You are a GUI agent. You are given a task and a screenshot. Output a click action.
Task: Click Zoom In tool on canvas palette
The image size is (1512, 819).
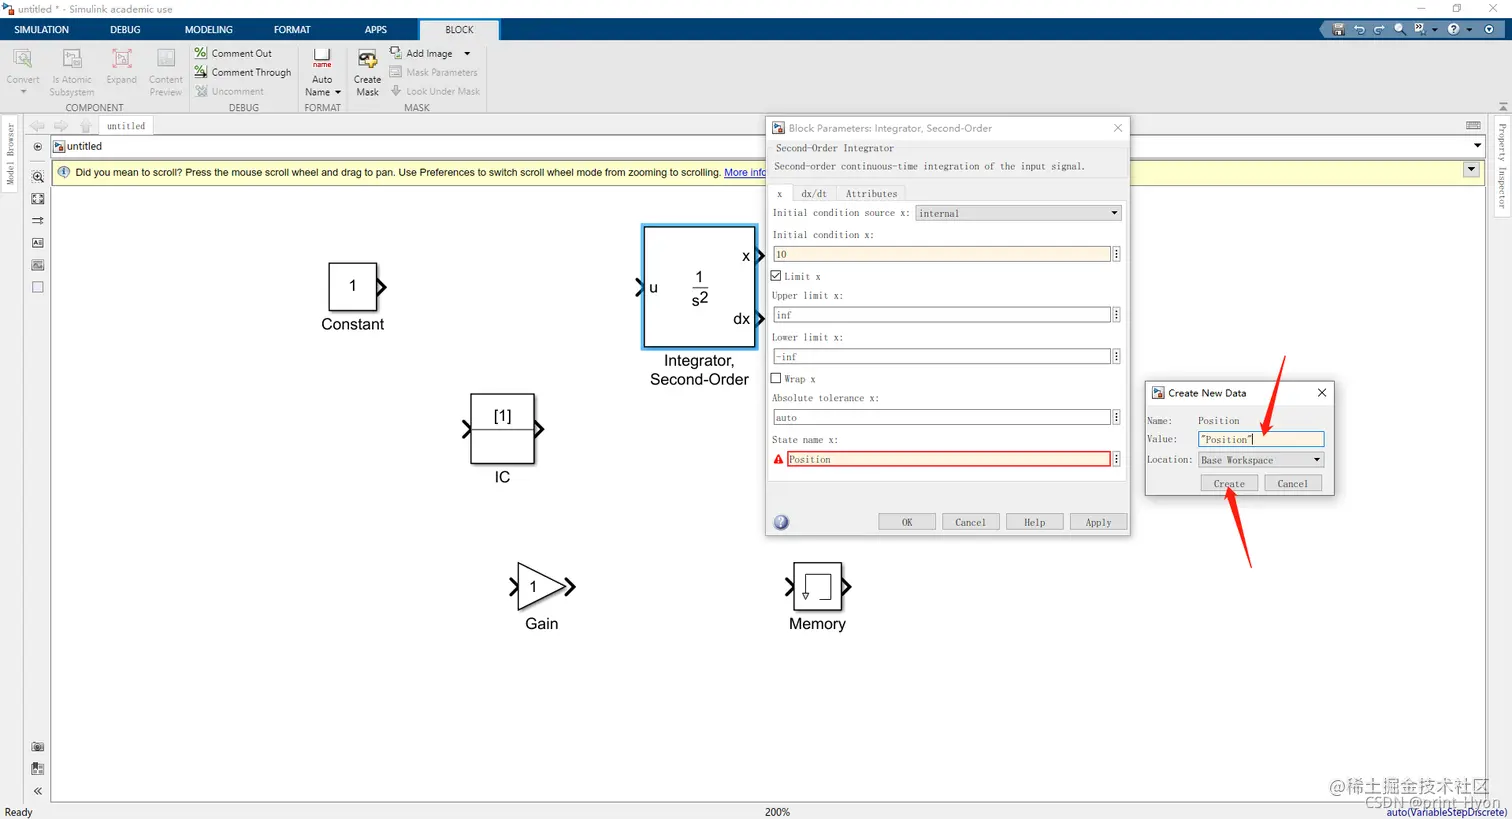[38, 177]
